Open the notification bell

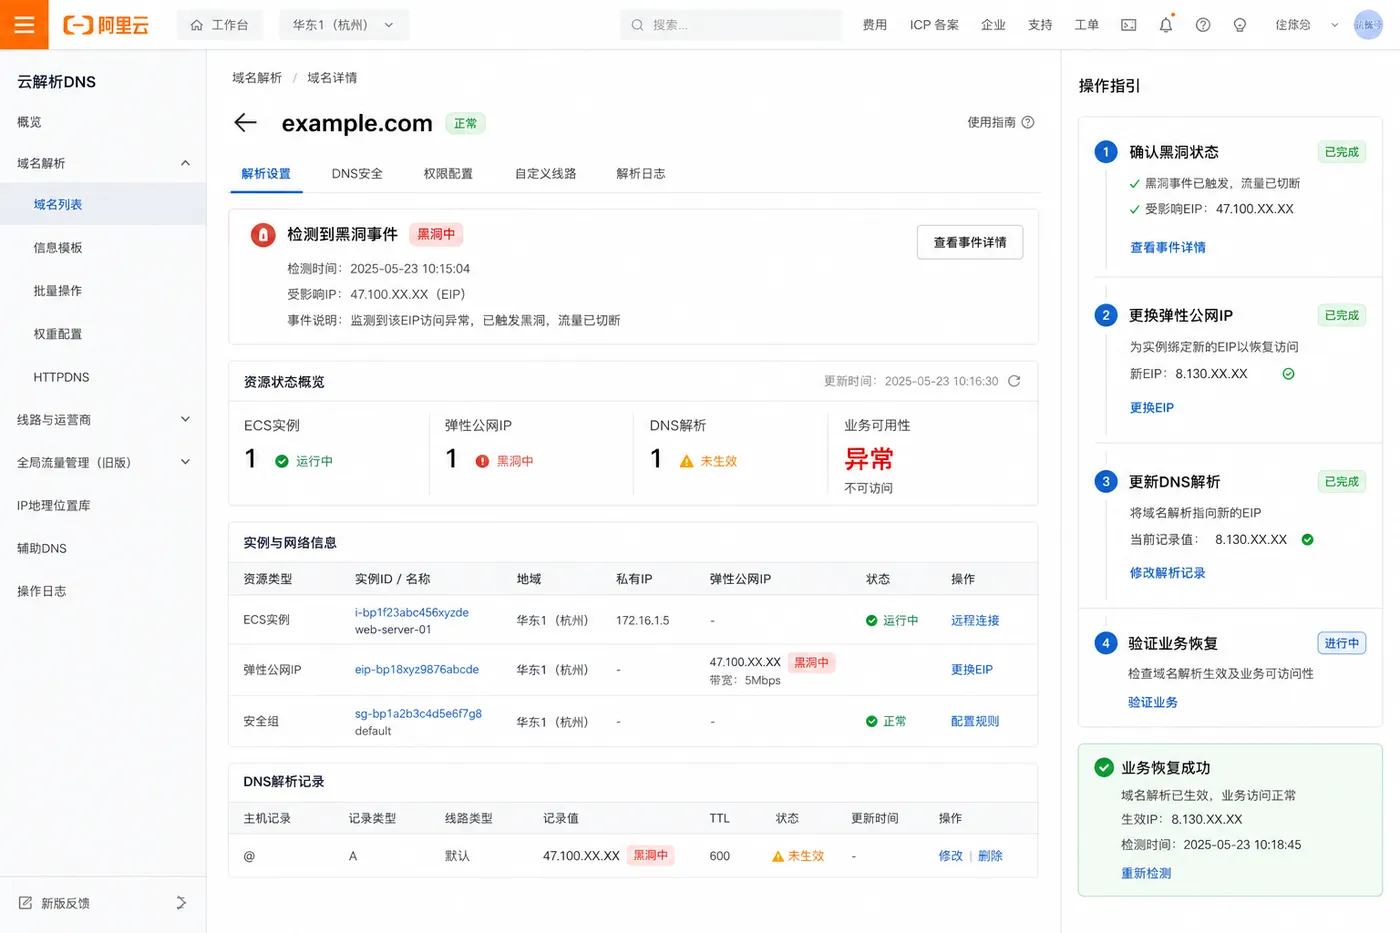[1166, 25]
